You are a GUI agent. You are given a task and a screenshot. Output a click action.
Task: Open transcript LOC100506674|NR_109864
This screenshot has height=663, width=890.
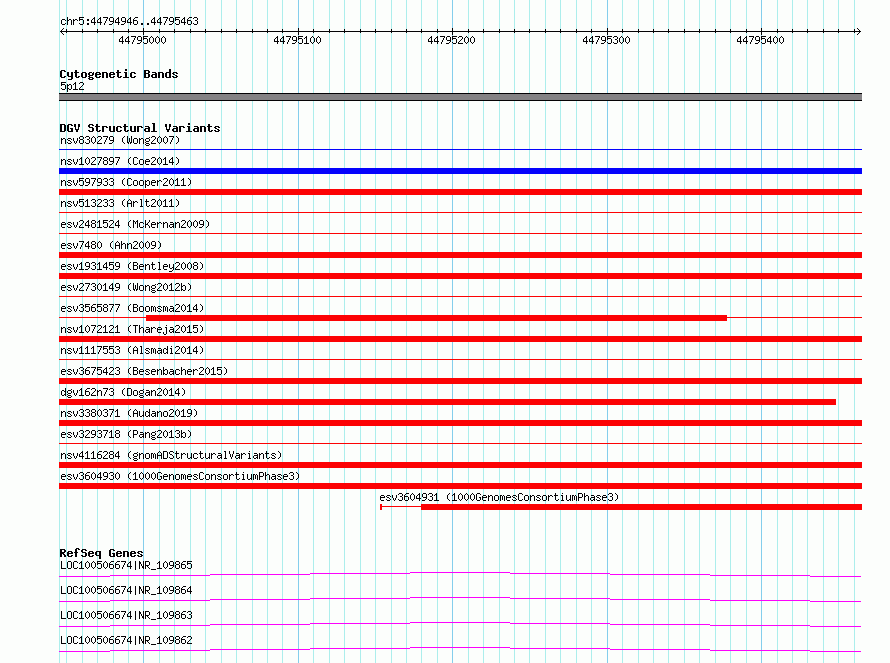127,590
